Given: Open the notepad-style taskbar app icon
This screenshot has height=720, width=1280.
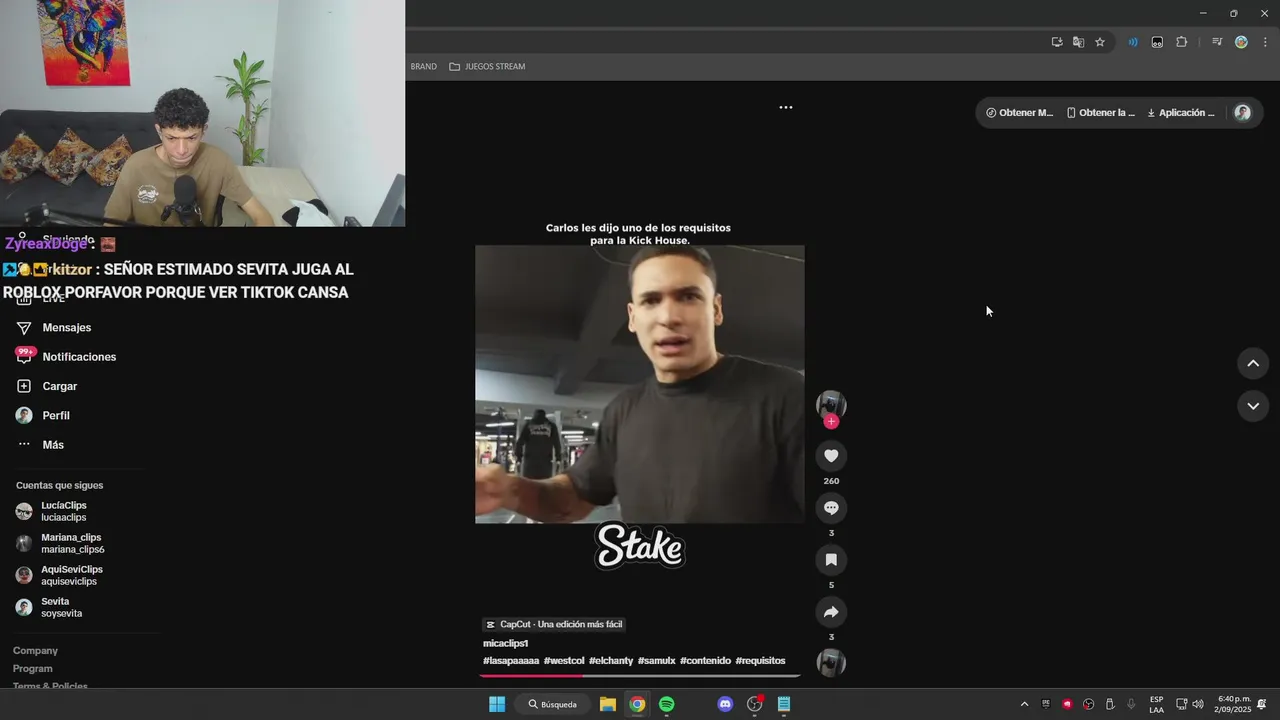Looking at the screenshot, I should click(784, 704).
